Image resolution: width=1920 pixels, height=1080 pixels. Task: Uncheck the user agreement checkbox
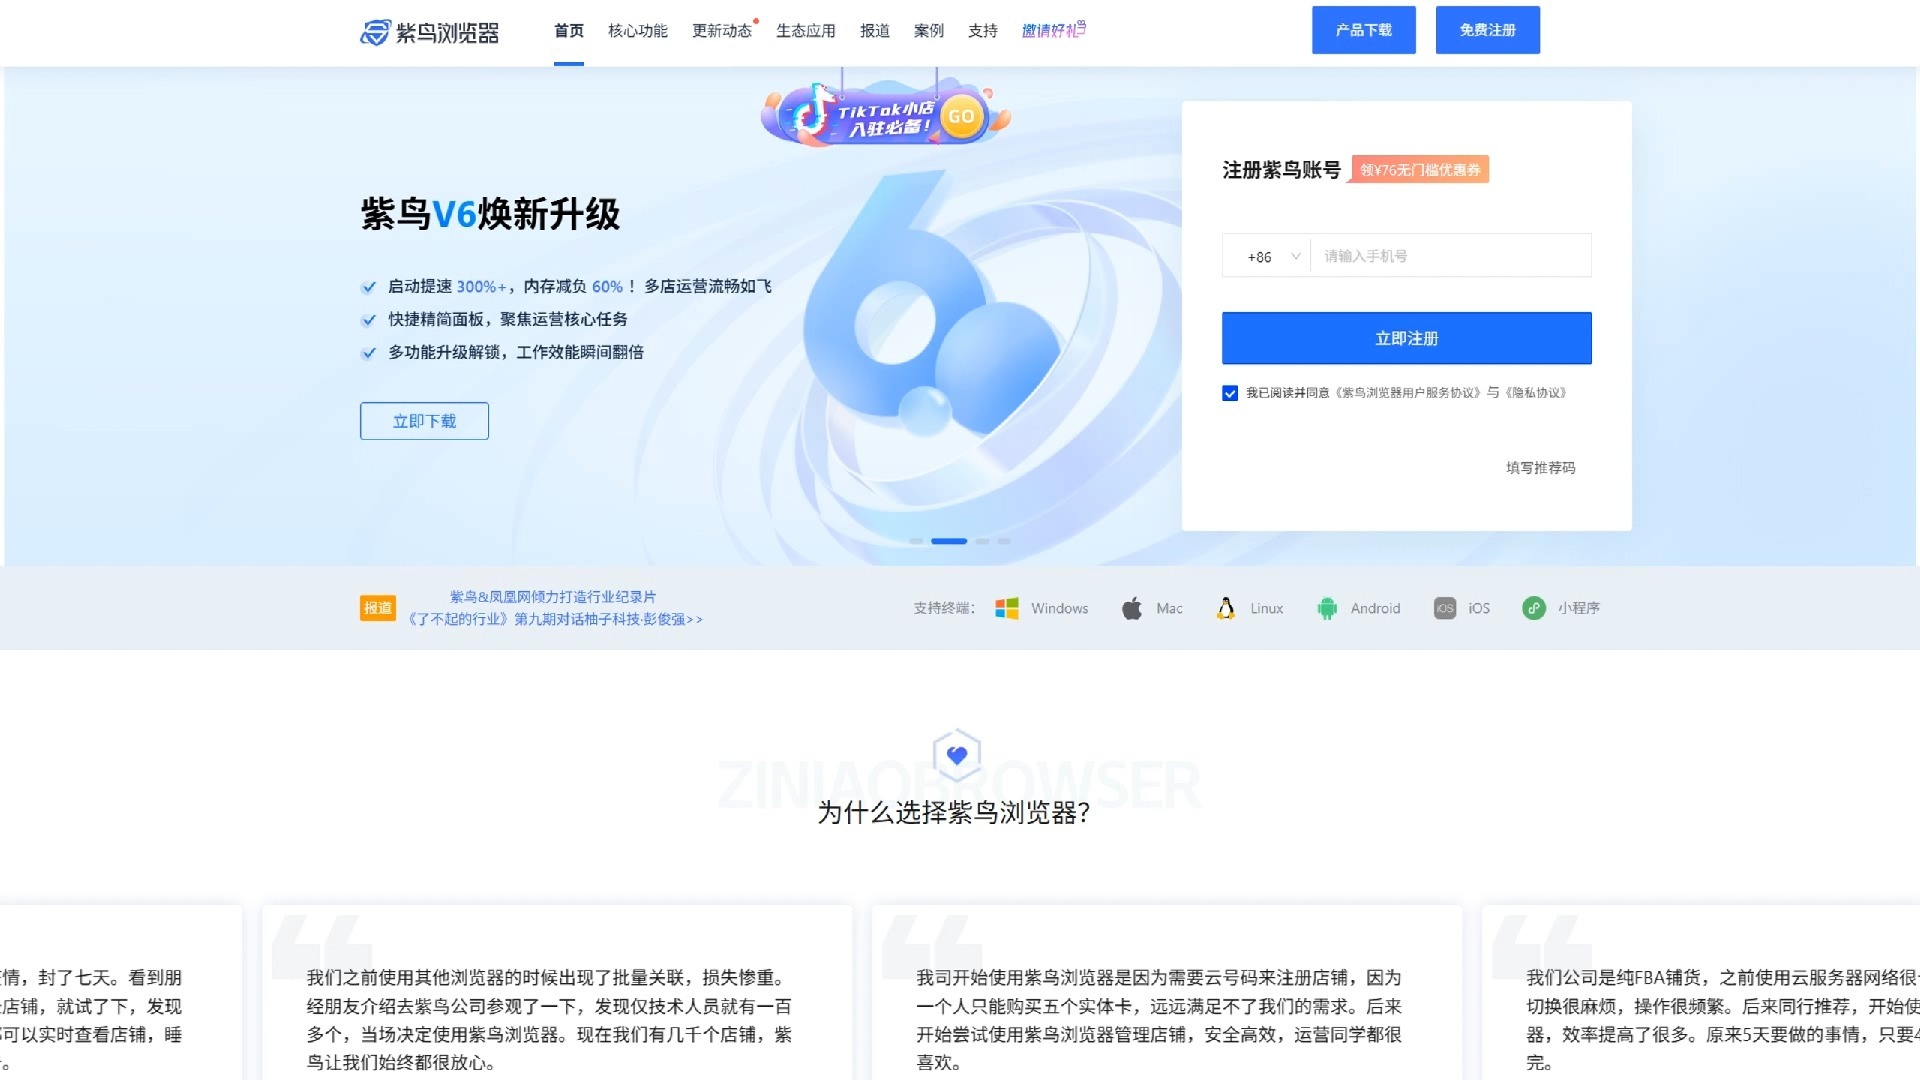click(1230, 393)
